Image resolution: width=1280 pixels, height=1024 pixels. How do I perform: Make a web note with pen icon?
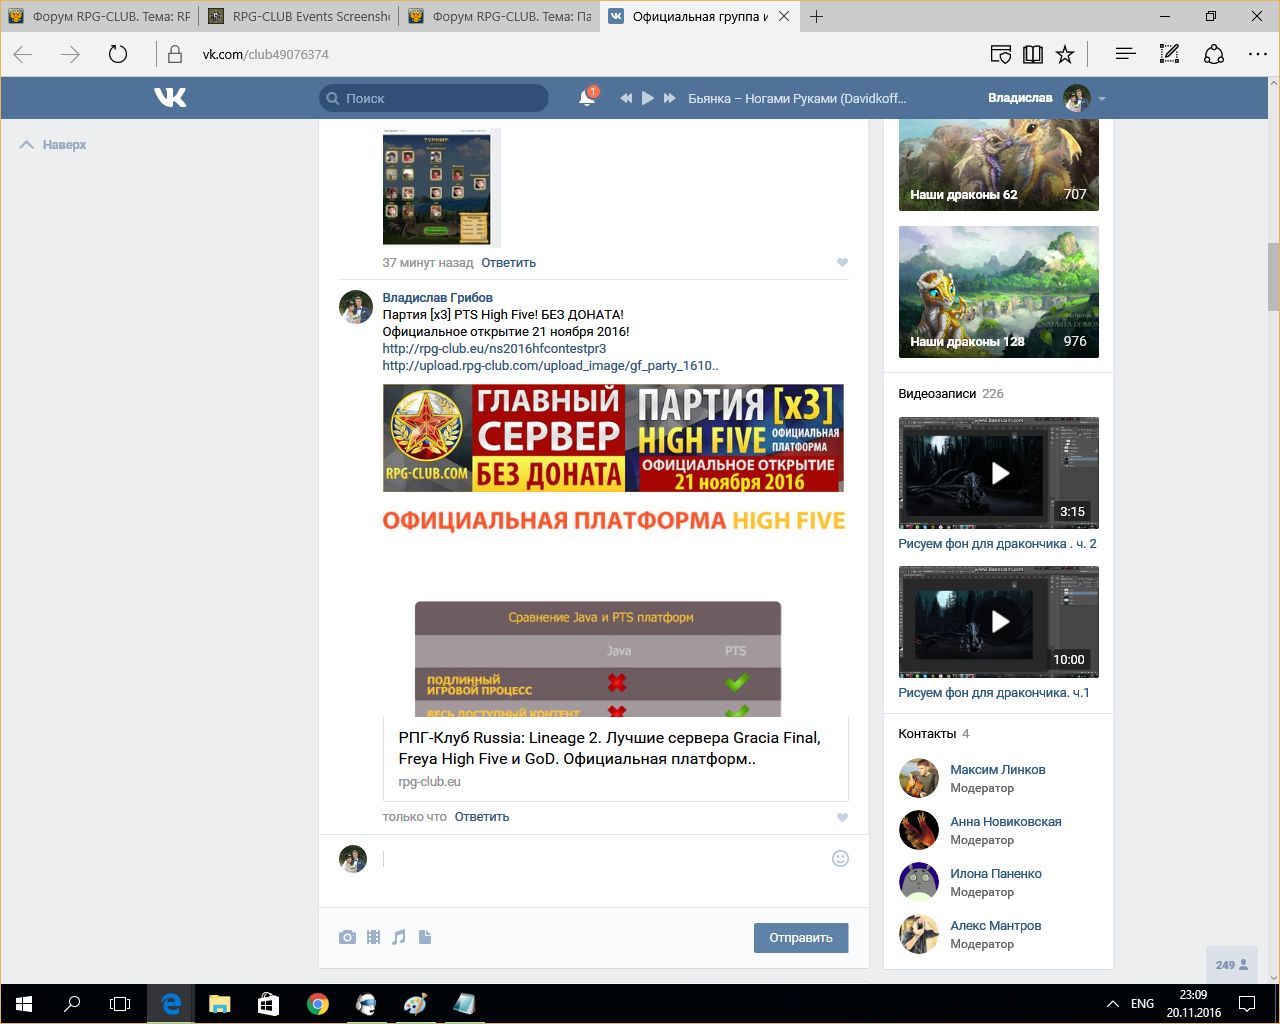(x=1169, y=54)
